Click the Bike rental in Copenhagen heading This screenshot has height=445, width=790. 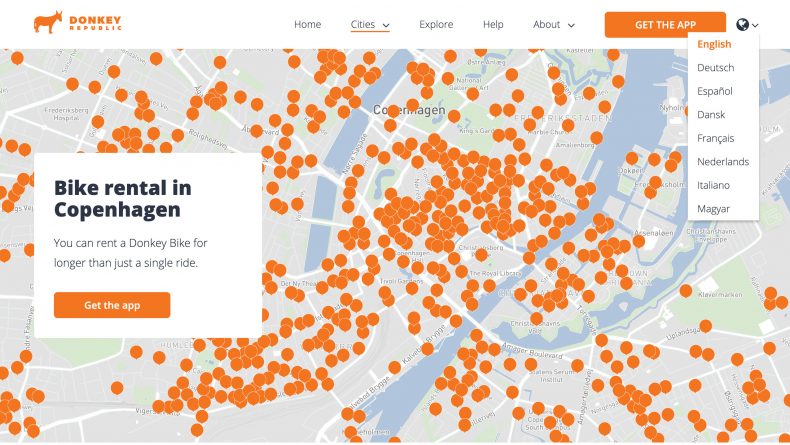pos(122,198)
